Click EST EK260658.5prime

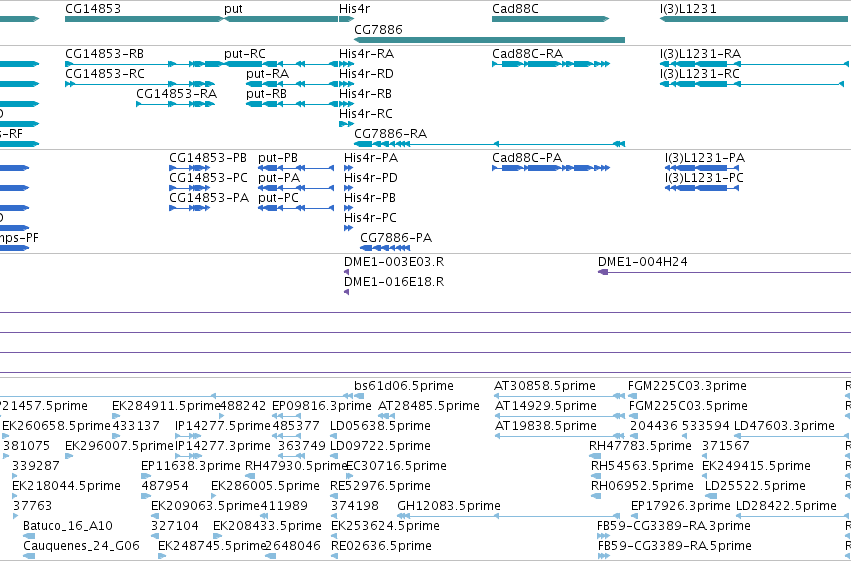tap(56, 426)
